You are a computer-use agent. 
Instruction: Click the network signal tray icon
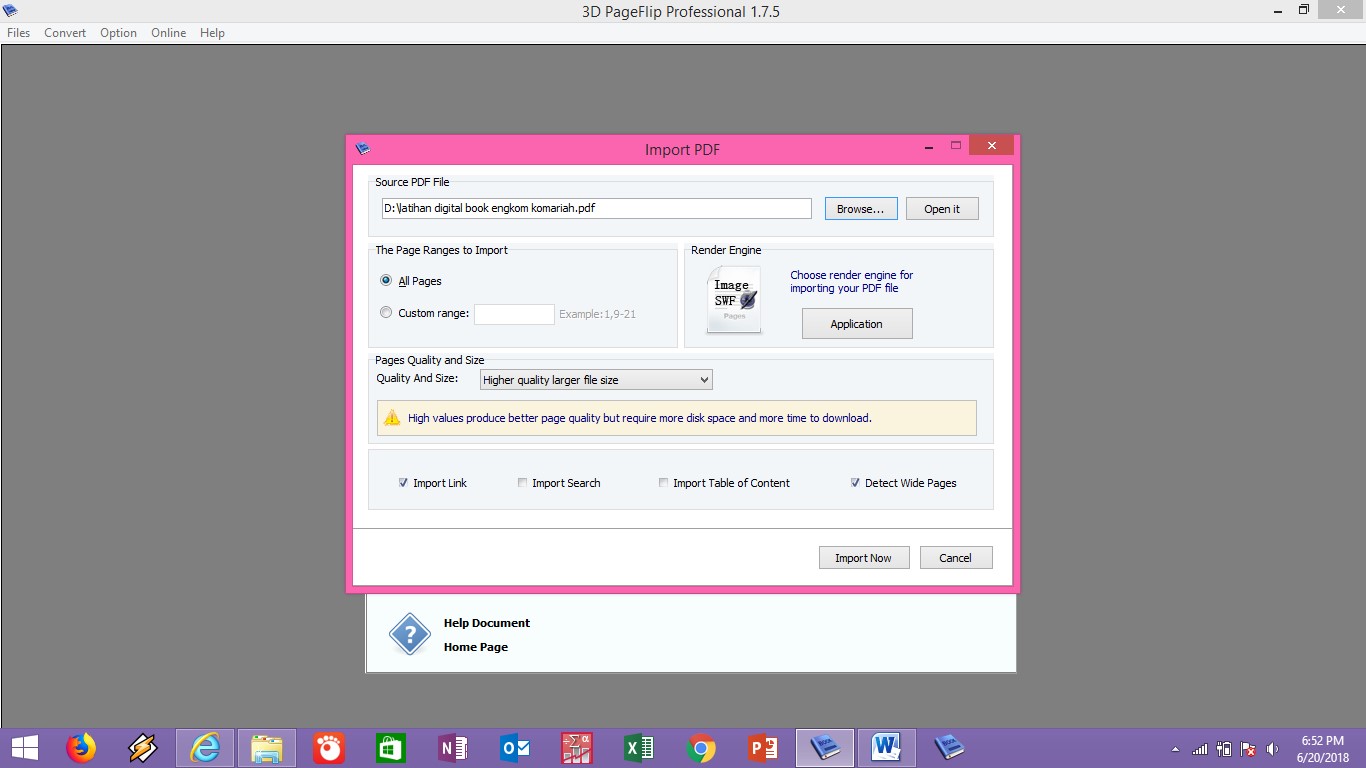(1200, 749)
